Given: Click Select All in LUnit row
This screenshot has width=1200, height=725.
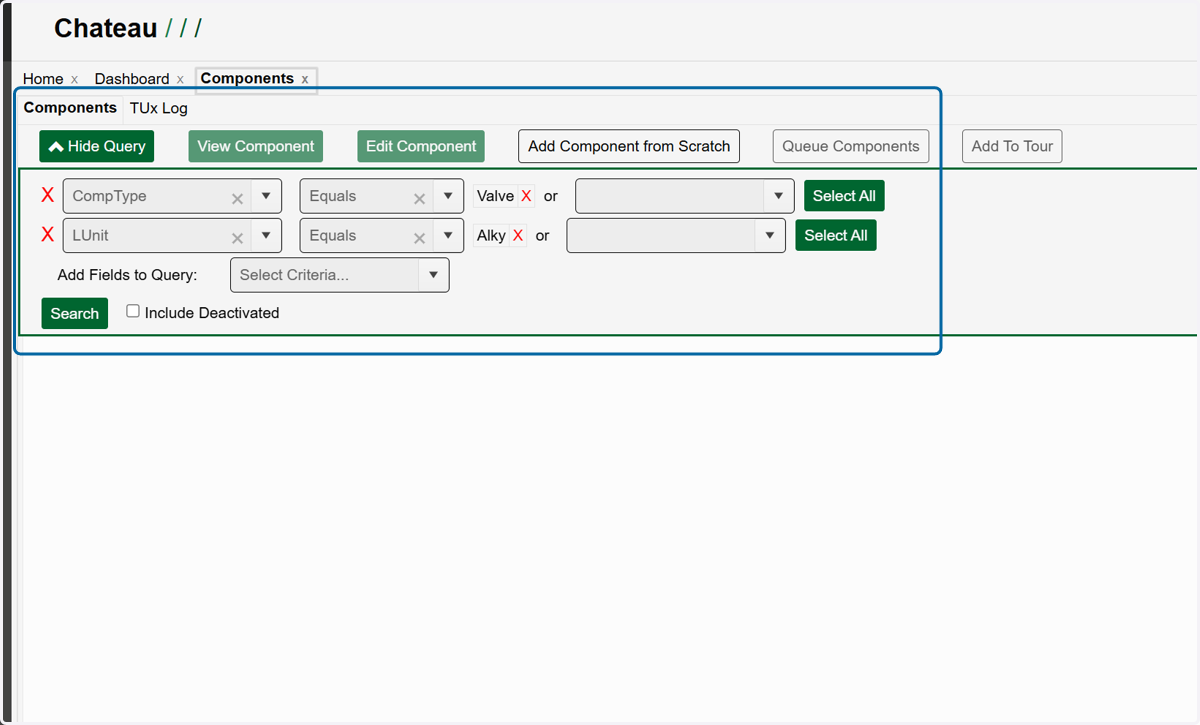Looking at the screenshot, I should (836, 235).
